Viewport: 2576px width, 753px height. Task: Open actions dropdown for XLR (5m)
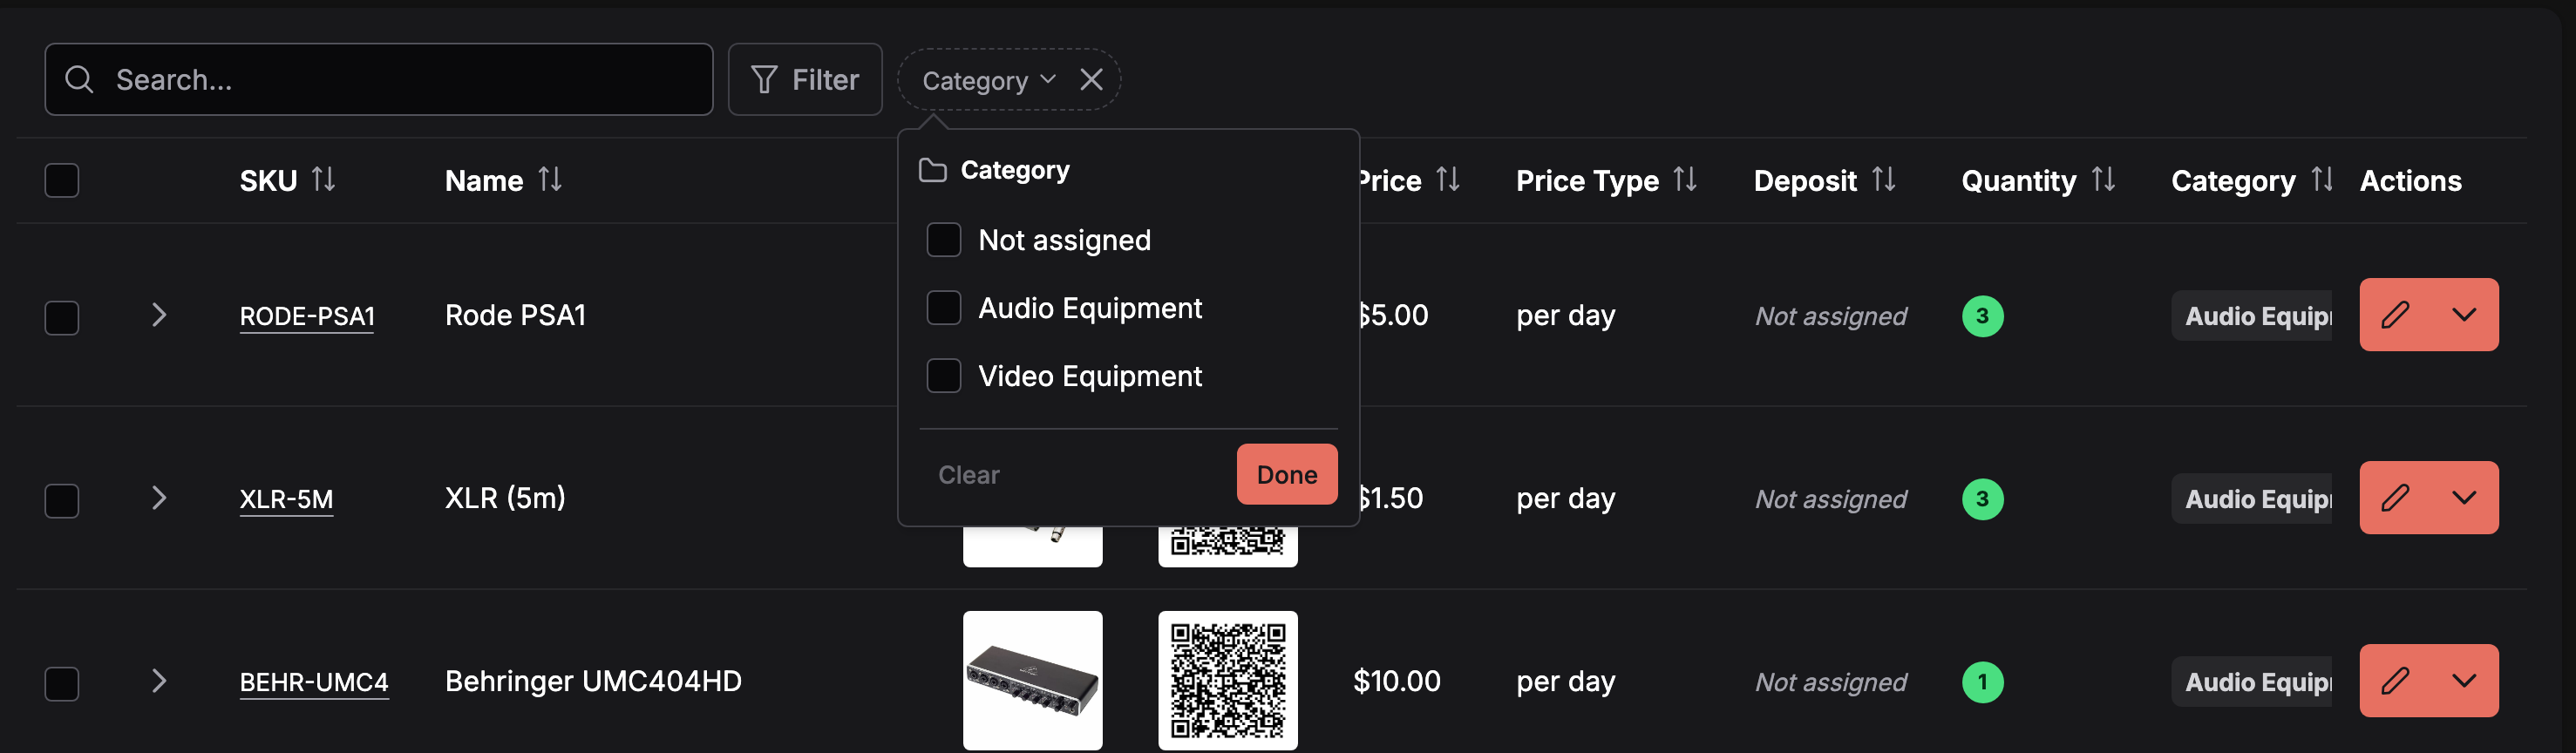[2464, 498]
